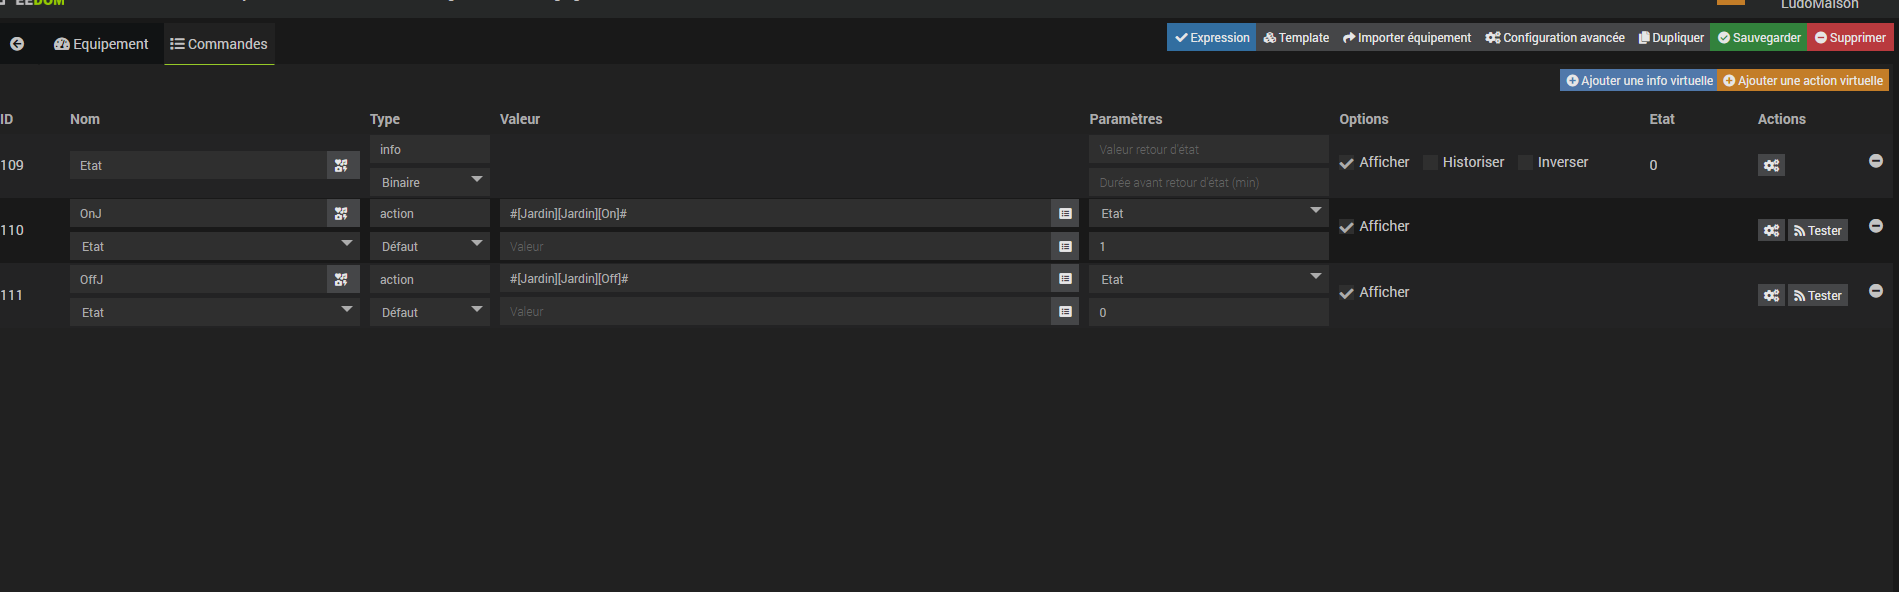The width and height of the screenshot is (1899, 592).
Task: Open advanced settings gear for command 111
Action: pos(1771,295)
